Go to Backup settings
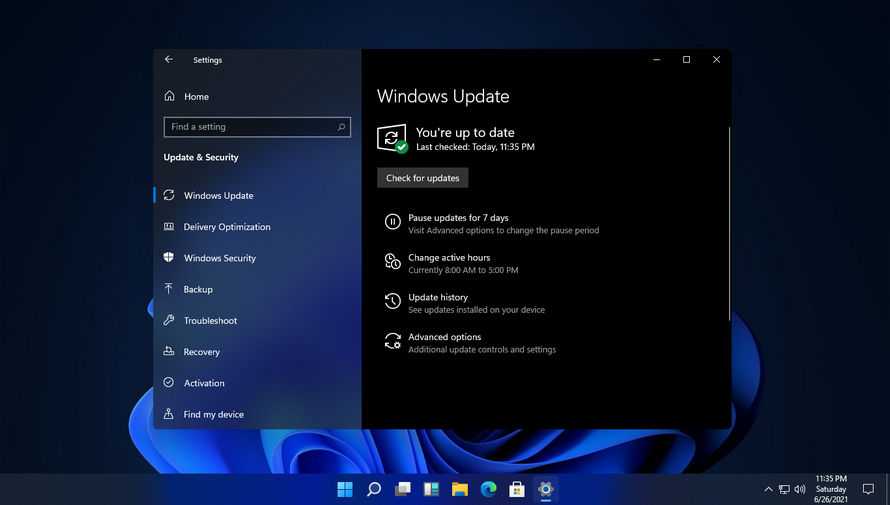Viewport: 890px width, 505px height. [198, 289]
